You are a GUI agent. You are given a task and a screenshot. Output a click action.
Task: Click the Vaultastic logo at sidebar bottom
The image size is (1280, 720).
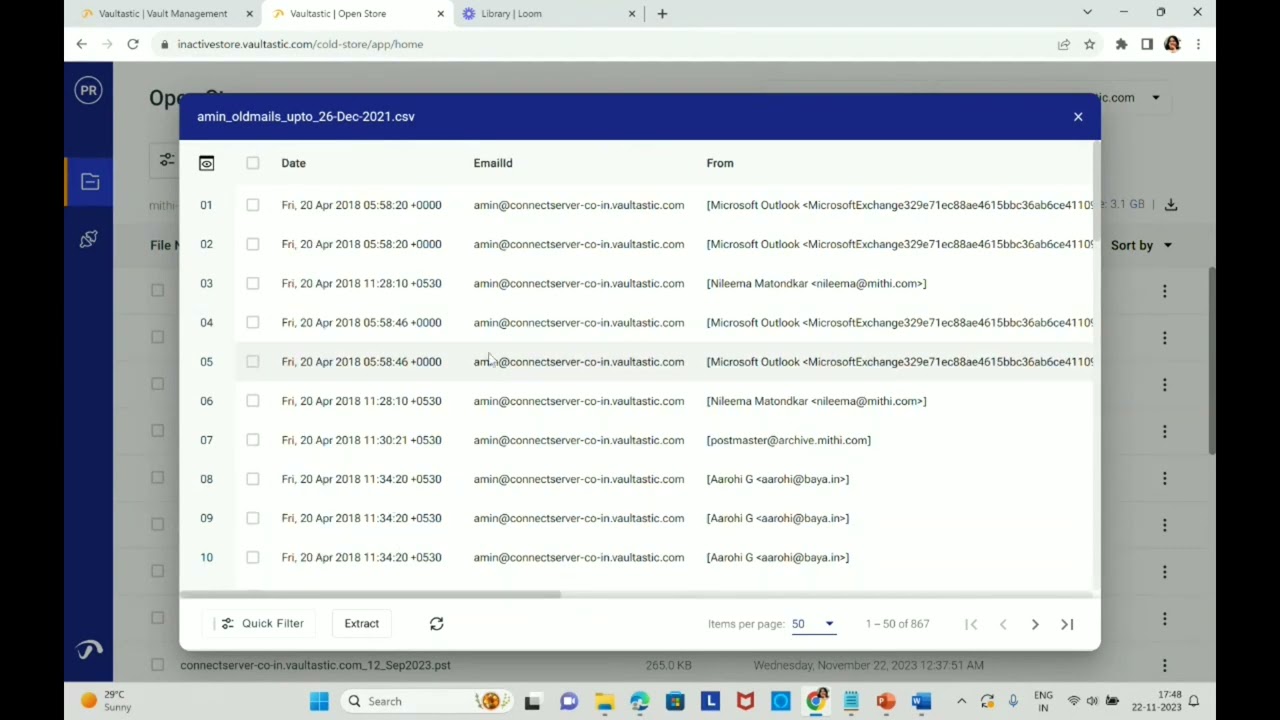pos(89,650)
